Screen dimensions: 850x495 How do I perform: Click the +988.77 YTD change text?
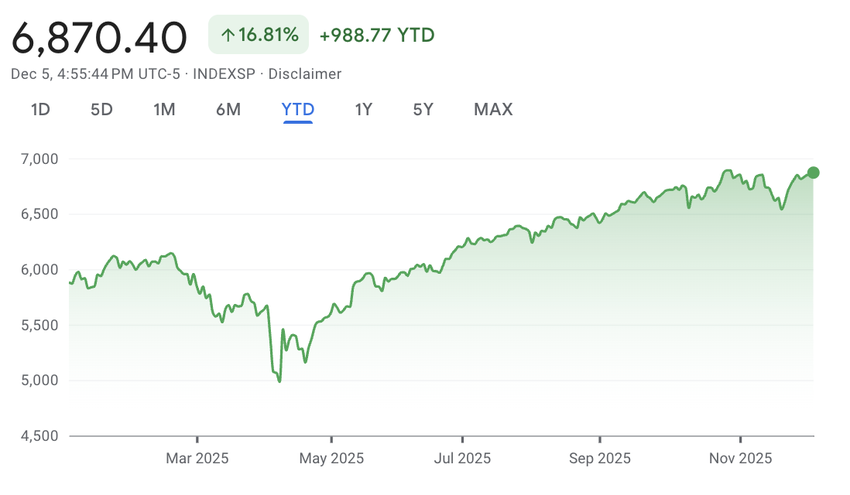[x=377, y=35]
